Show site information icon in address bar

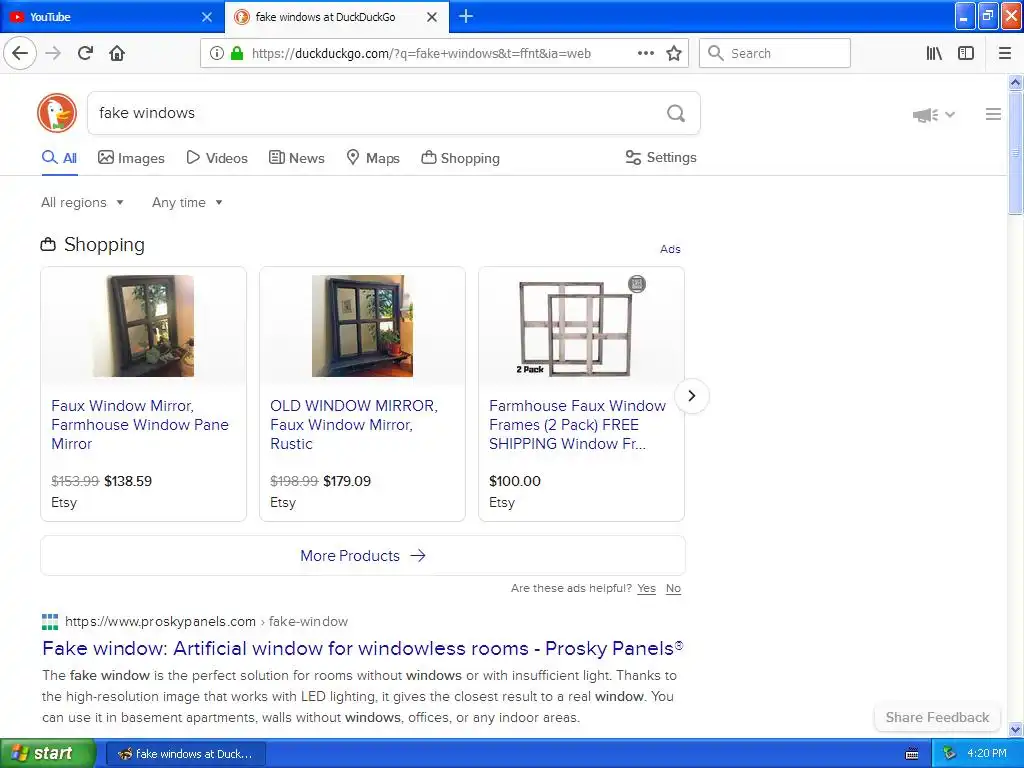[x=217, y=54]
